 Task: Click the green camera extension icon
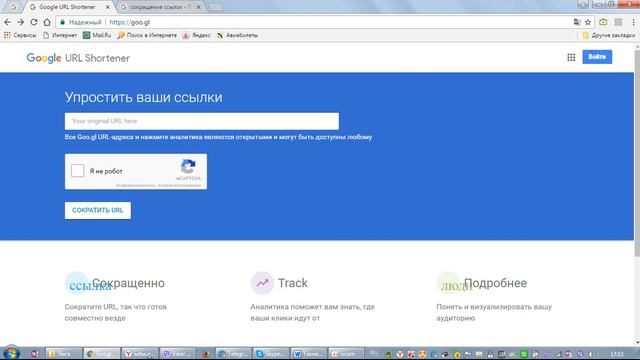click(603, 22)
